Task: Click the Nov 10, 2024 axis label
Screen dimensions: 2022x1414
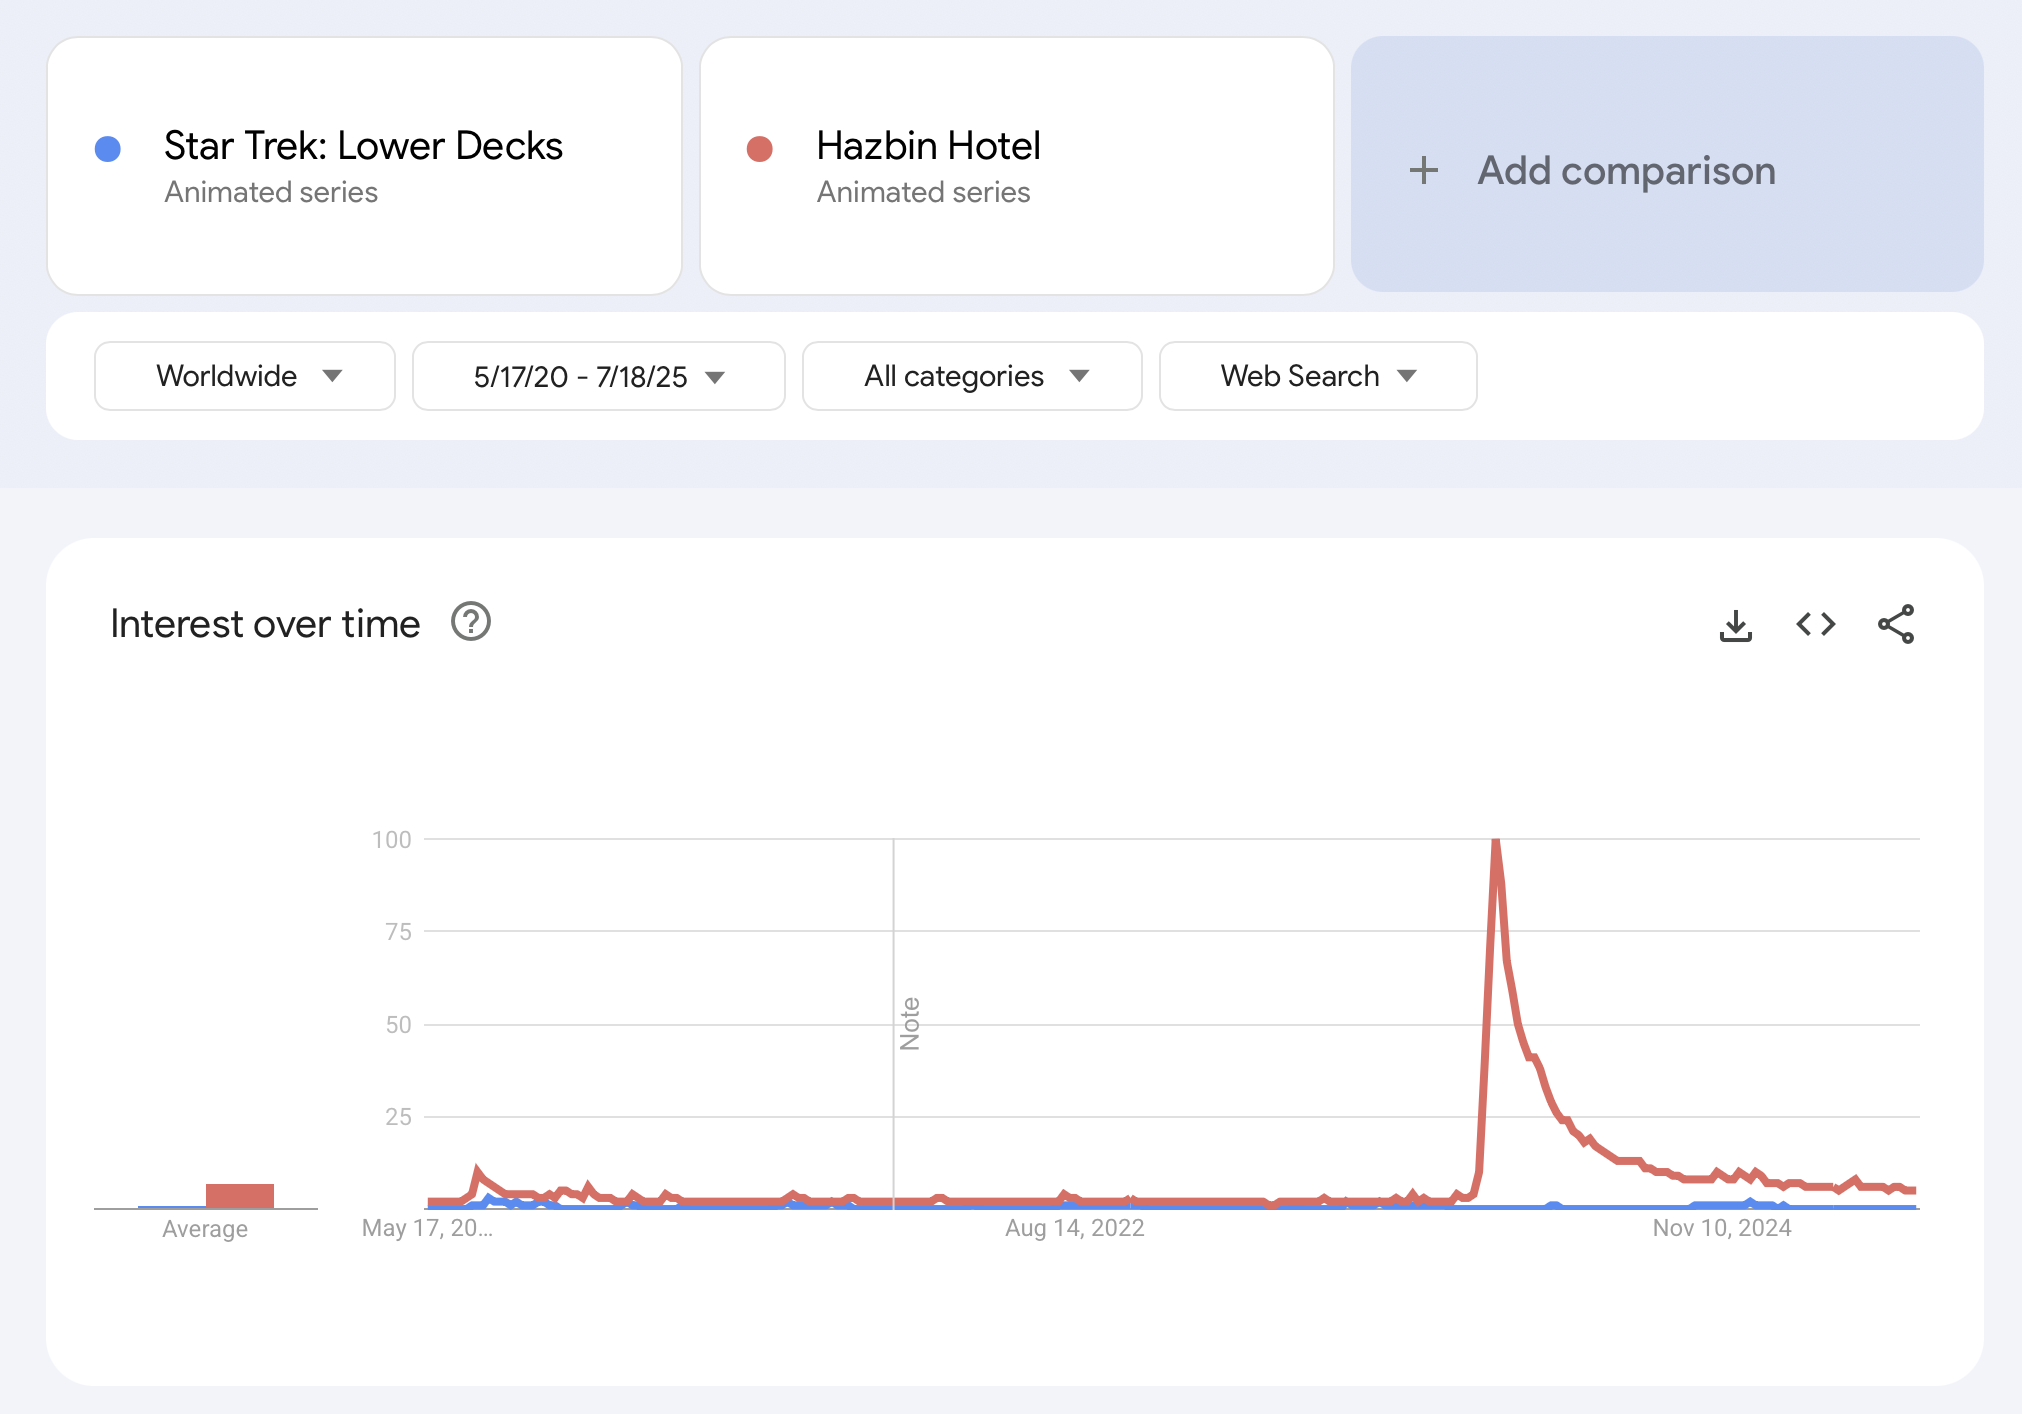Action: tap(1722, 1228)
